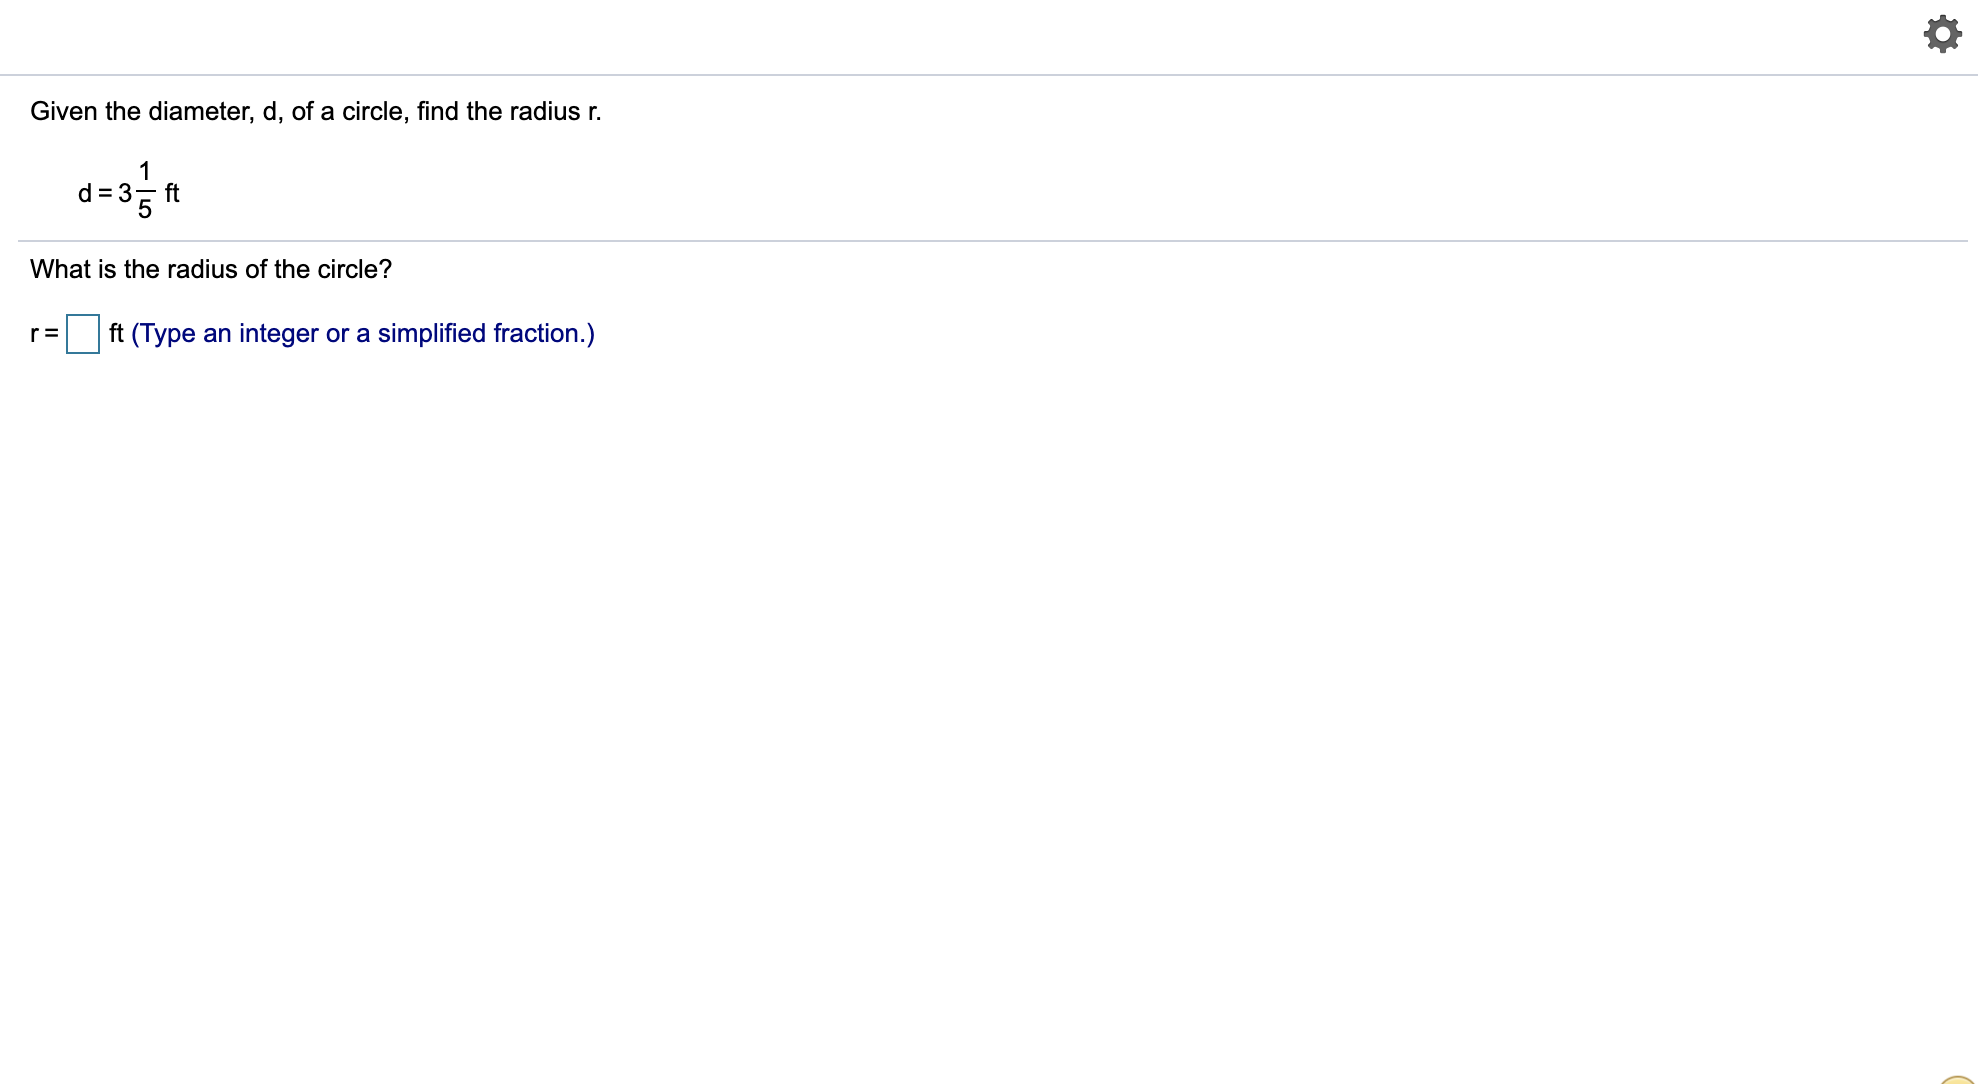Click the word 'Given' starting the problem
1978x1084 pixels.
coord(64,111)
